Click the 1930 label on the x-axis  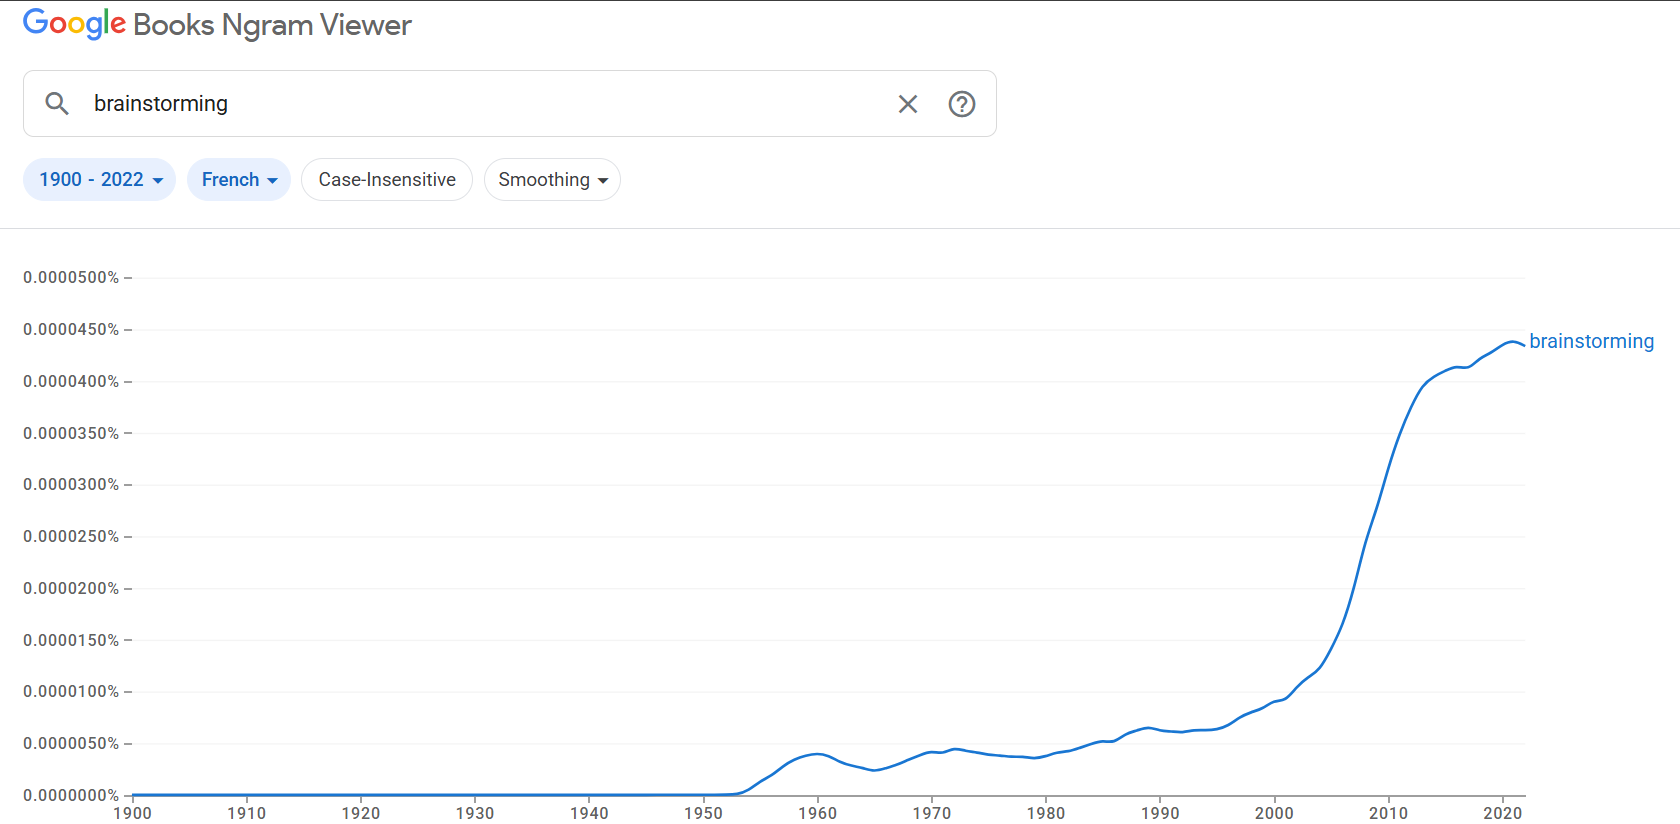click(475, 813)
